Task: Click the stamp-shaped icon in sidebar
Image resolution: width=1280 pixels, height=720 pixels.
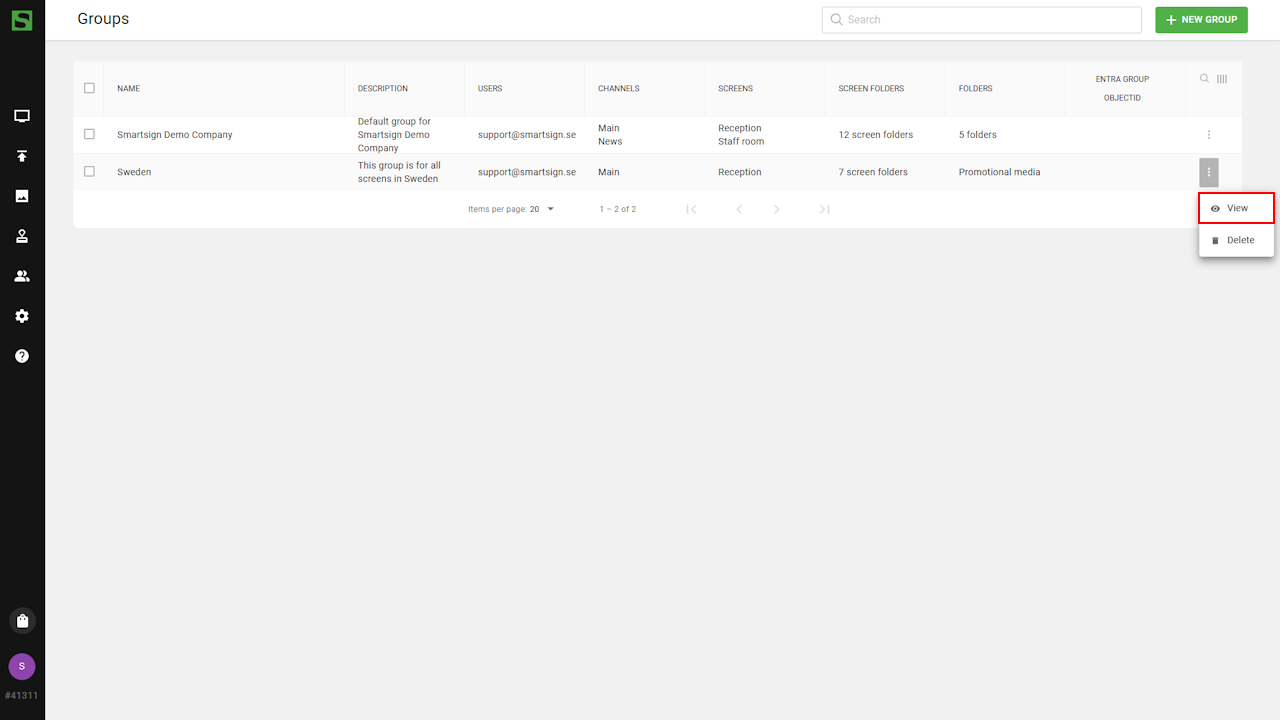Action: pyautogui.click(x=22, y=236)
